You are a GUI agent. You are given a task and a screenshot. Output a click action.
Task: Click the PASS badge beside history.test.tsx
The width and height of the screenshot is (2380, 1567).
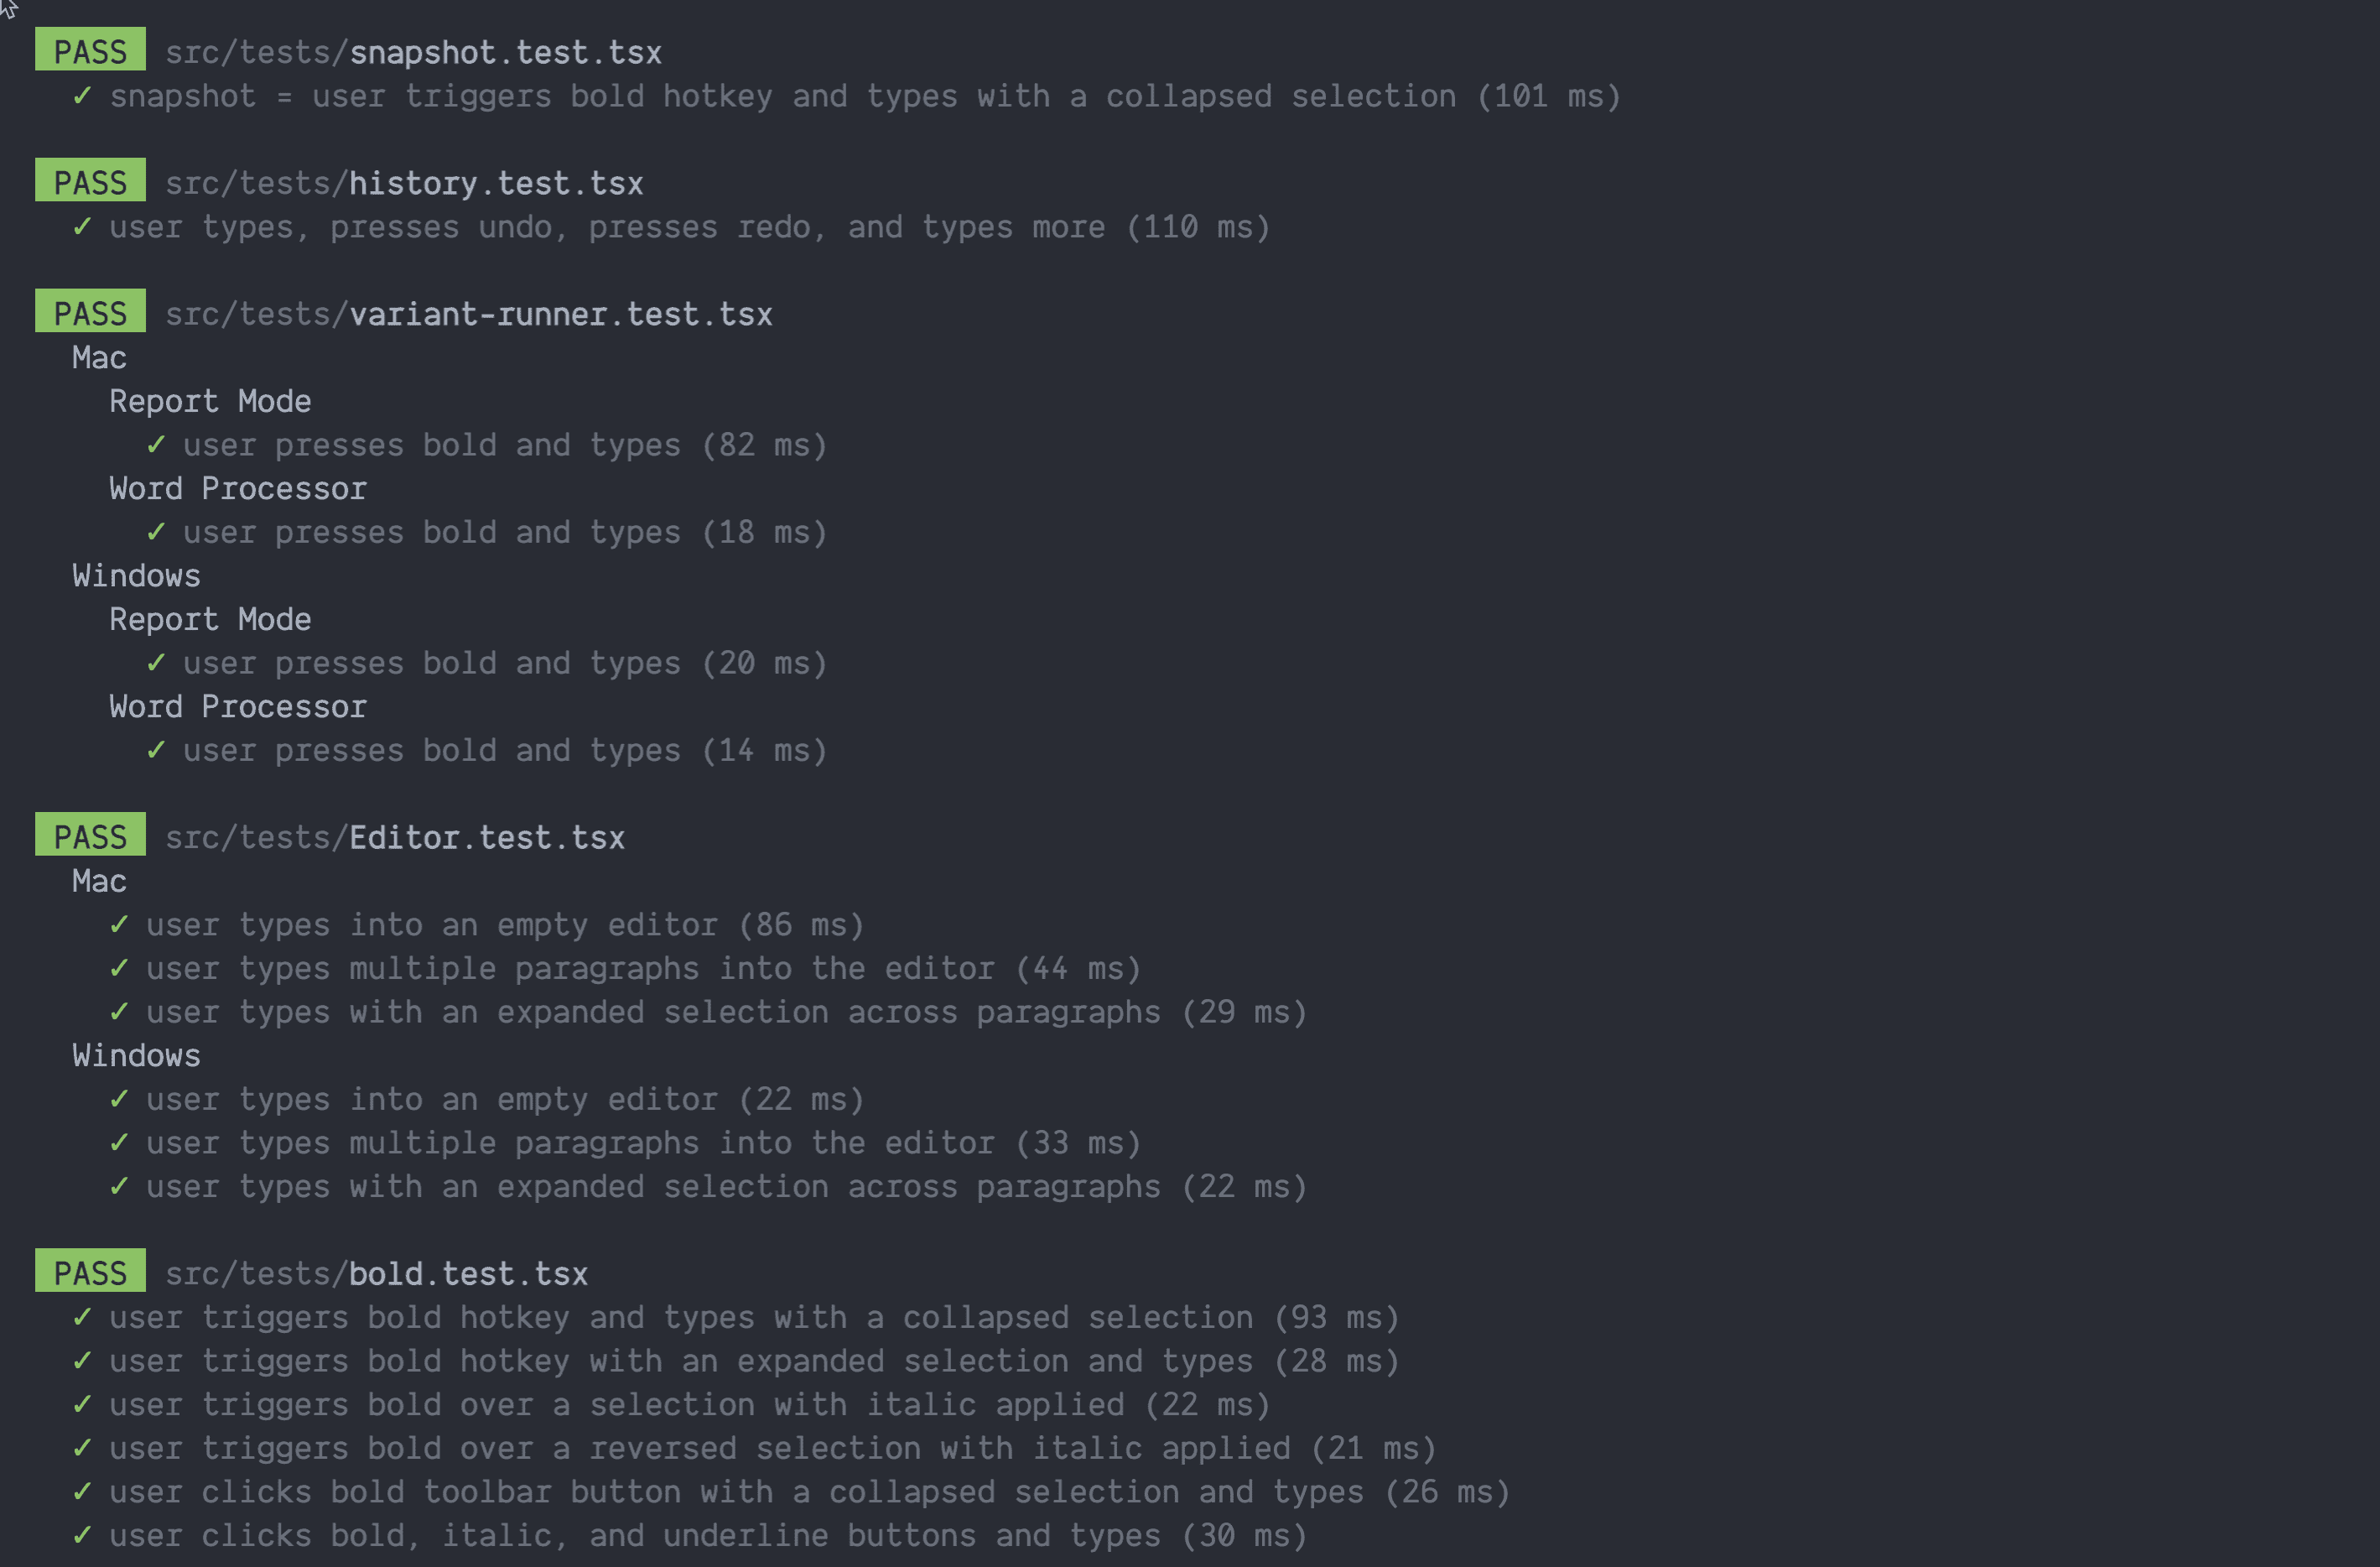90,182
